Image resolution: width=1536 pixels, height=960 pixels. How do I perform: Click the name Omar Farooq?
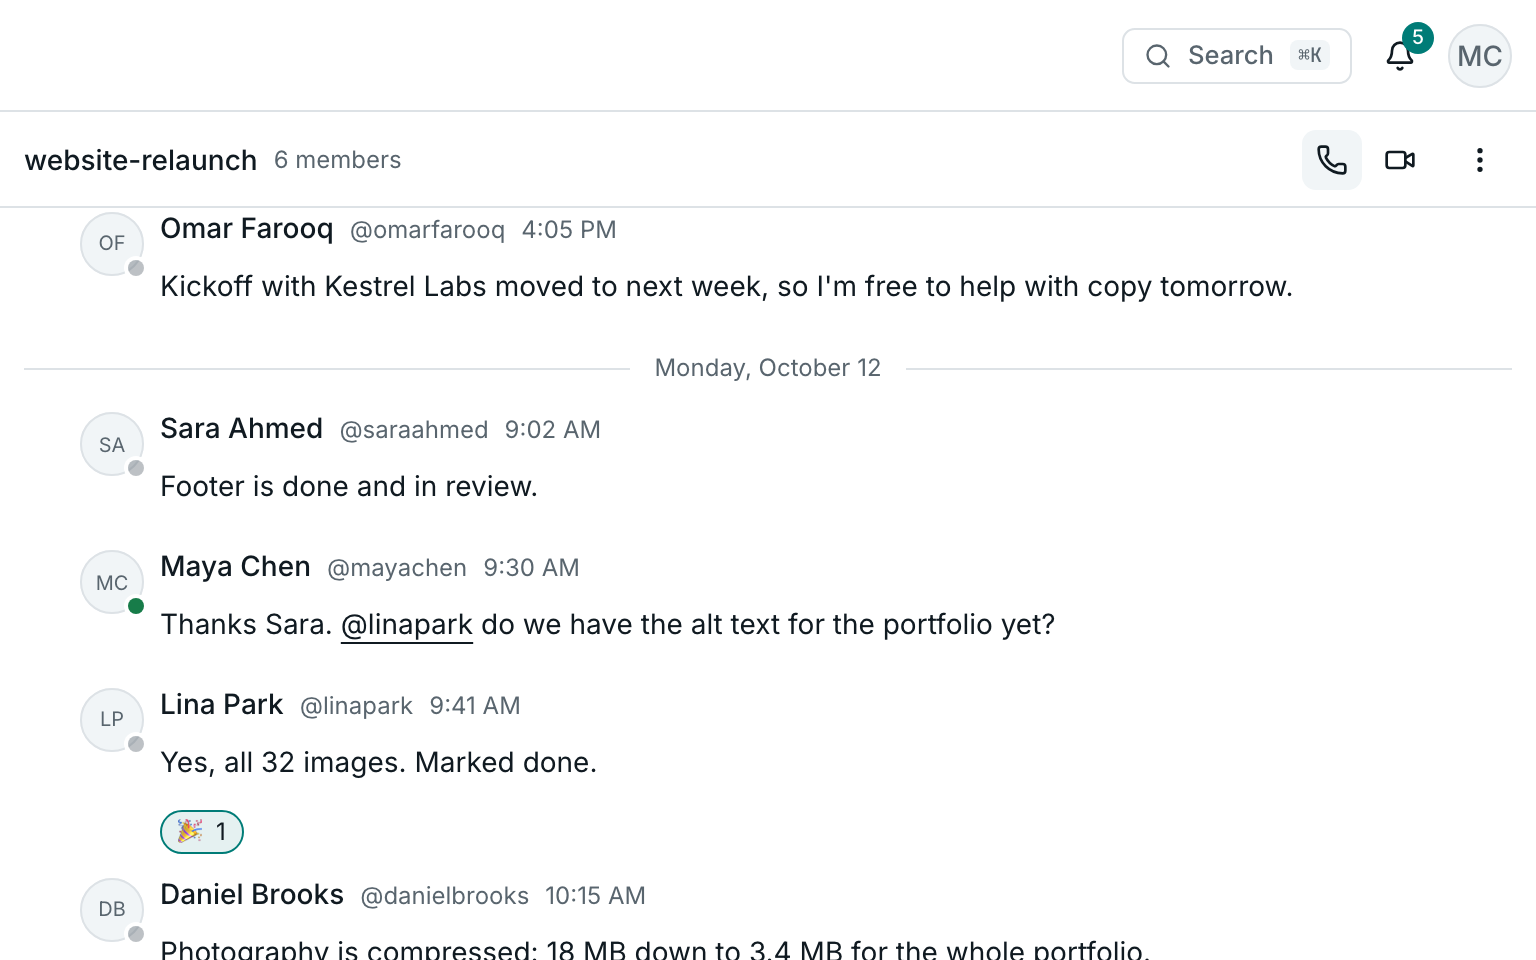[x=247, y=229]
